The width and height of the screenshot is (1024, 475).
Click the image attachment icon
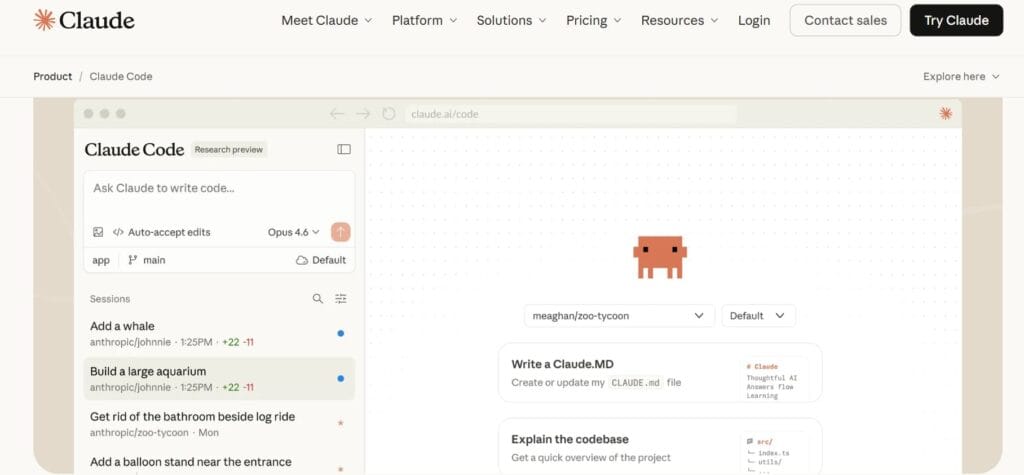(98, 232)
